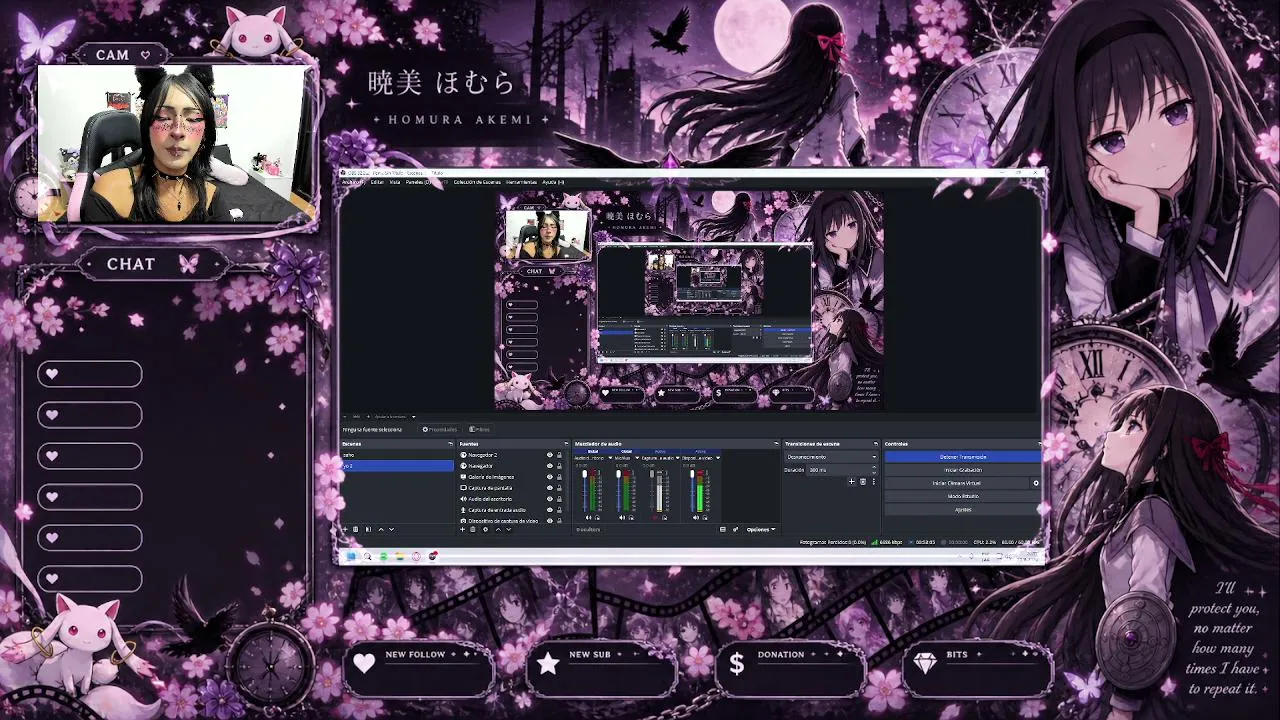Open the Vista menu
Screen dimensions: 1280x720
pos(395,182)
